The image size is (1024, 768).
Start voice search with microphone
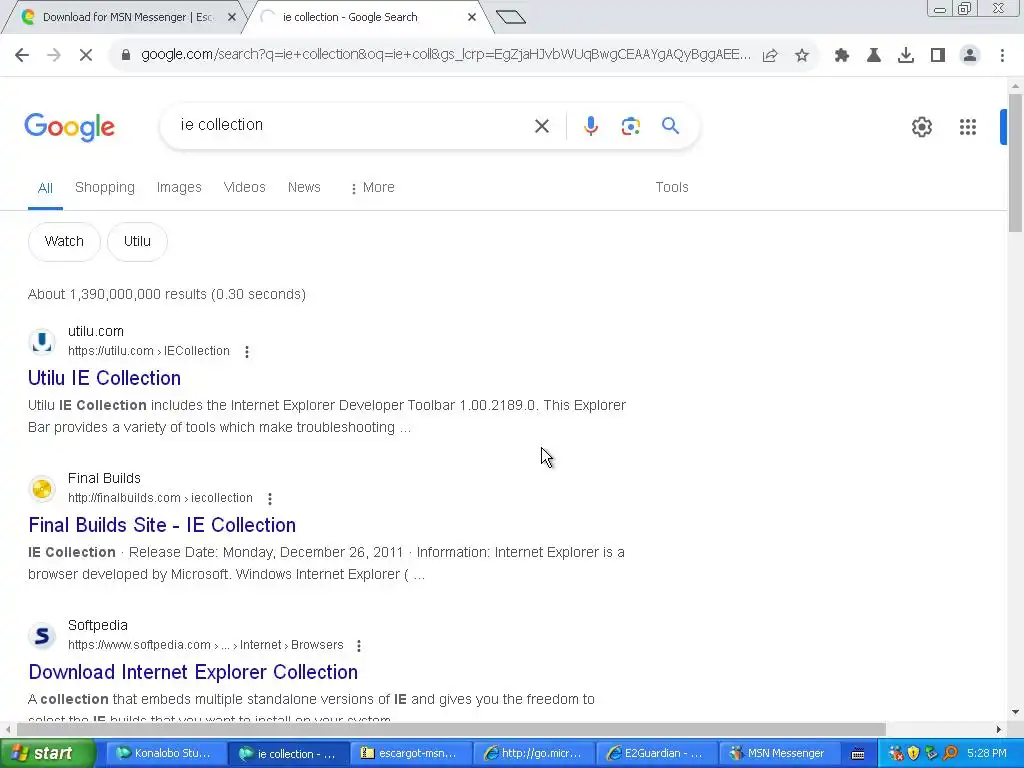click(x=590, y=126)
